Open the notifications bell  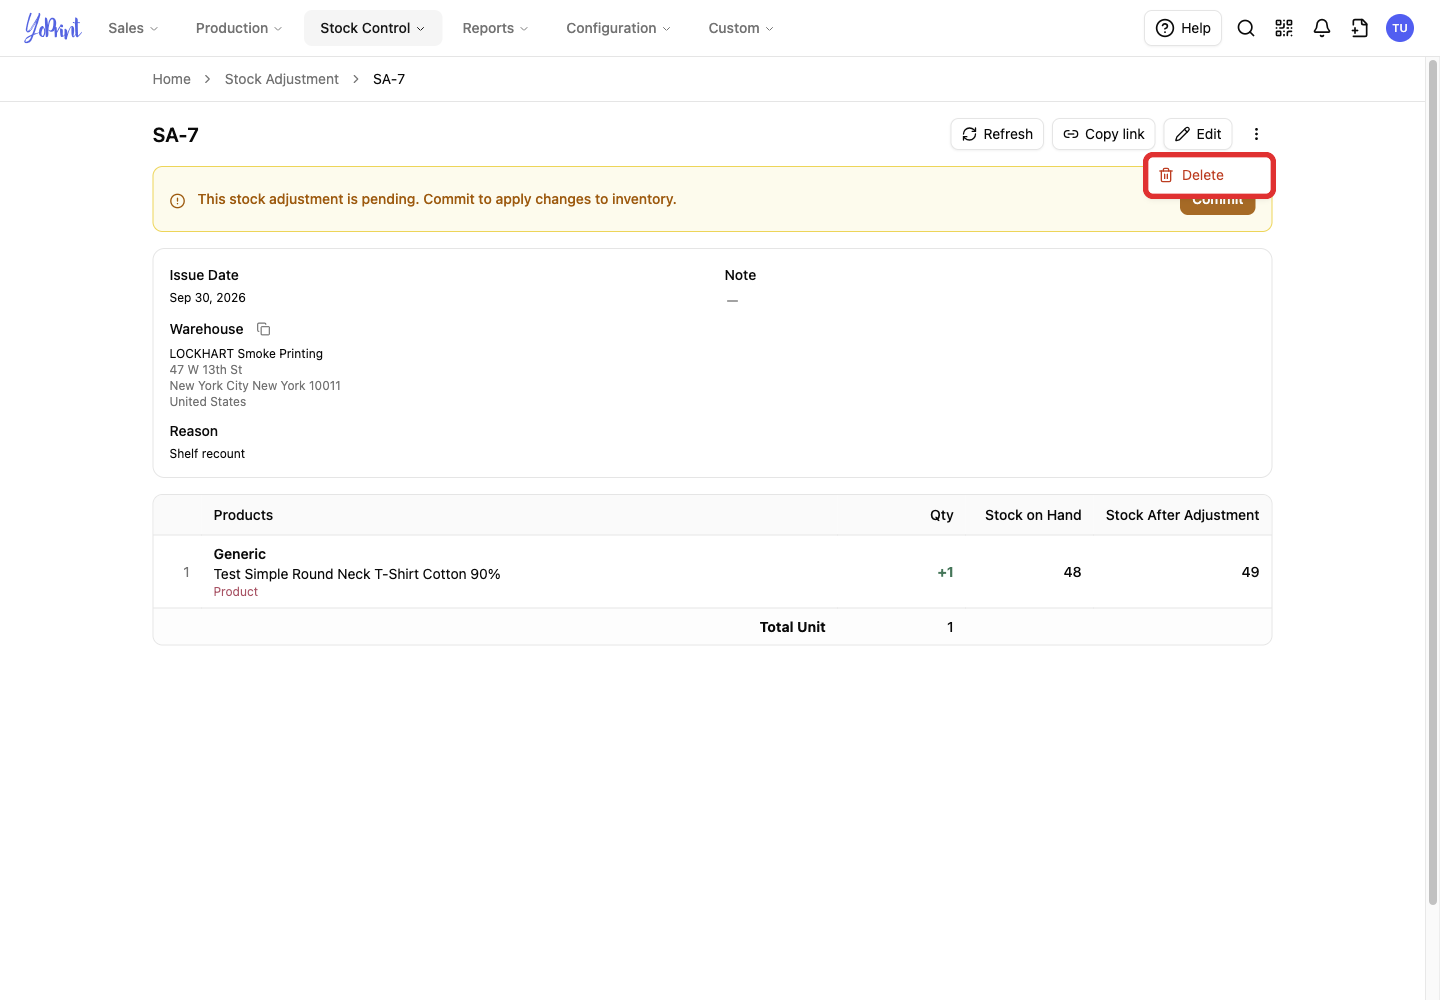click(1322, 28)
